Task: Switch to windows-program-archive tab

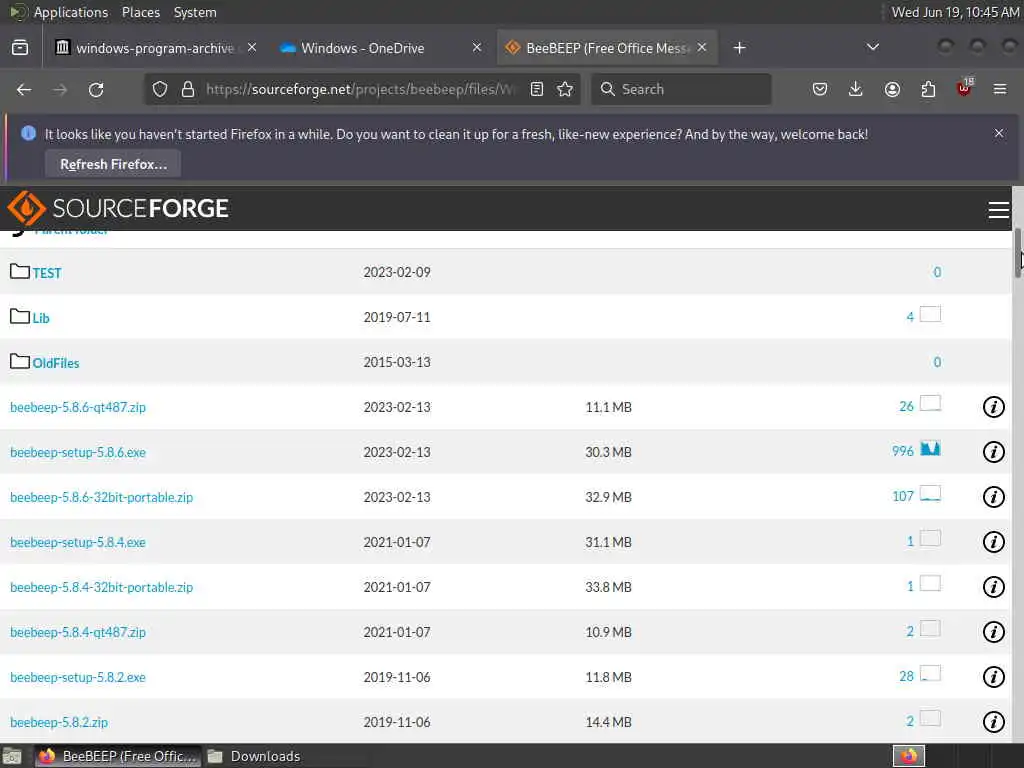Action: pos(155,48)
